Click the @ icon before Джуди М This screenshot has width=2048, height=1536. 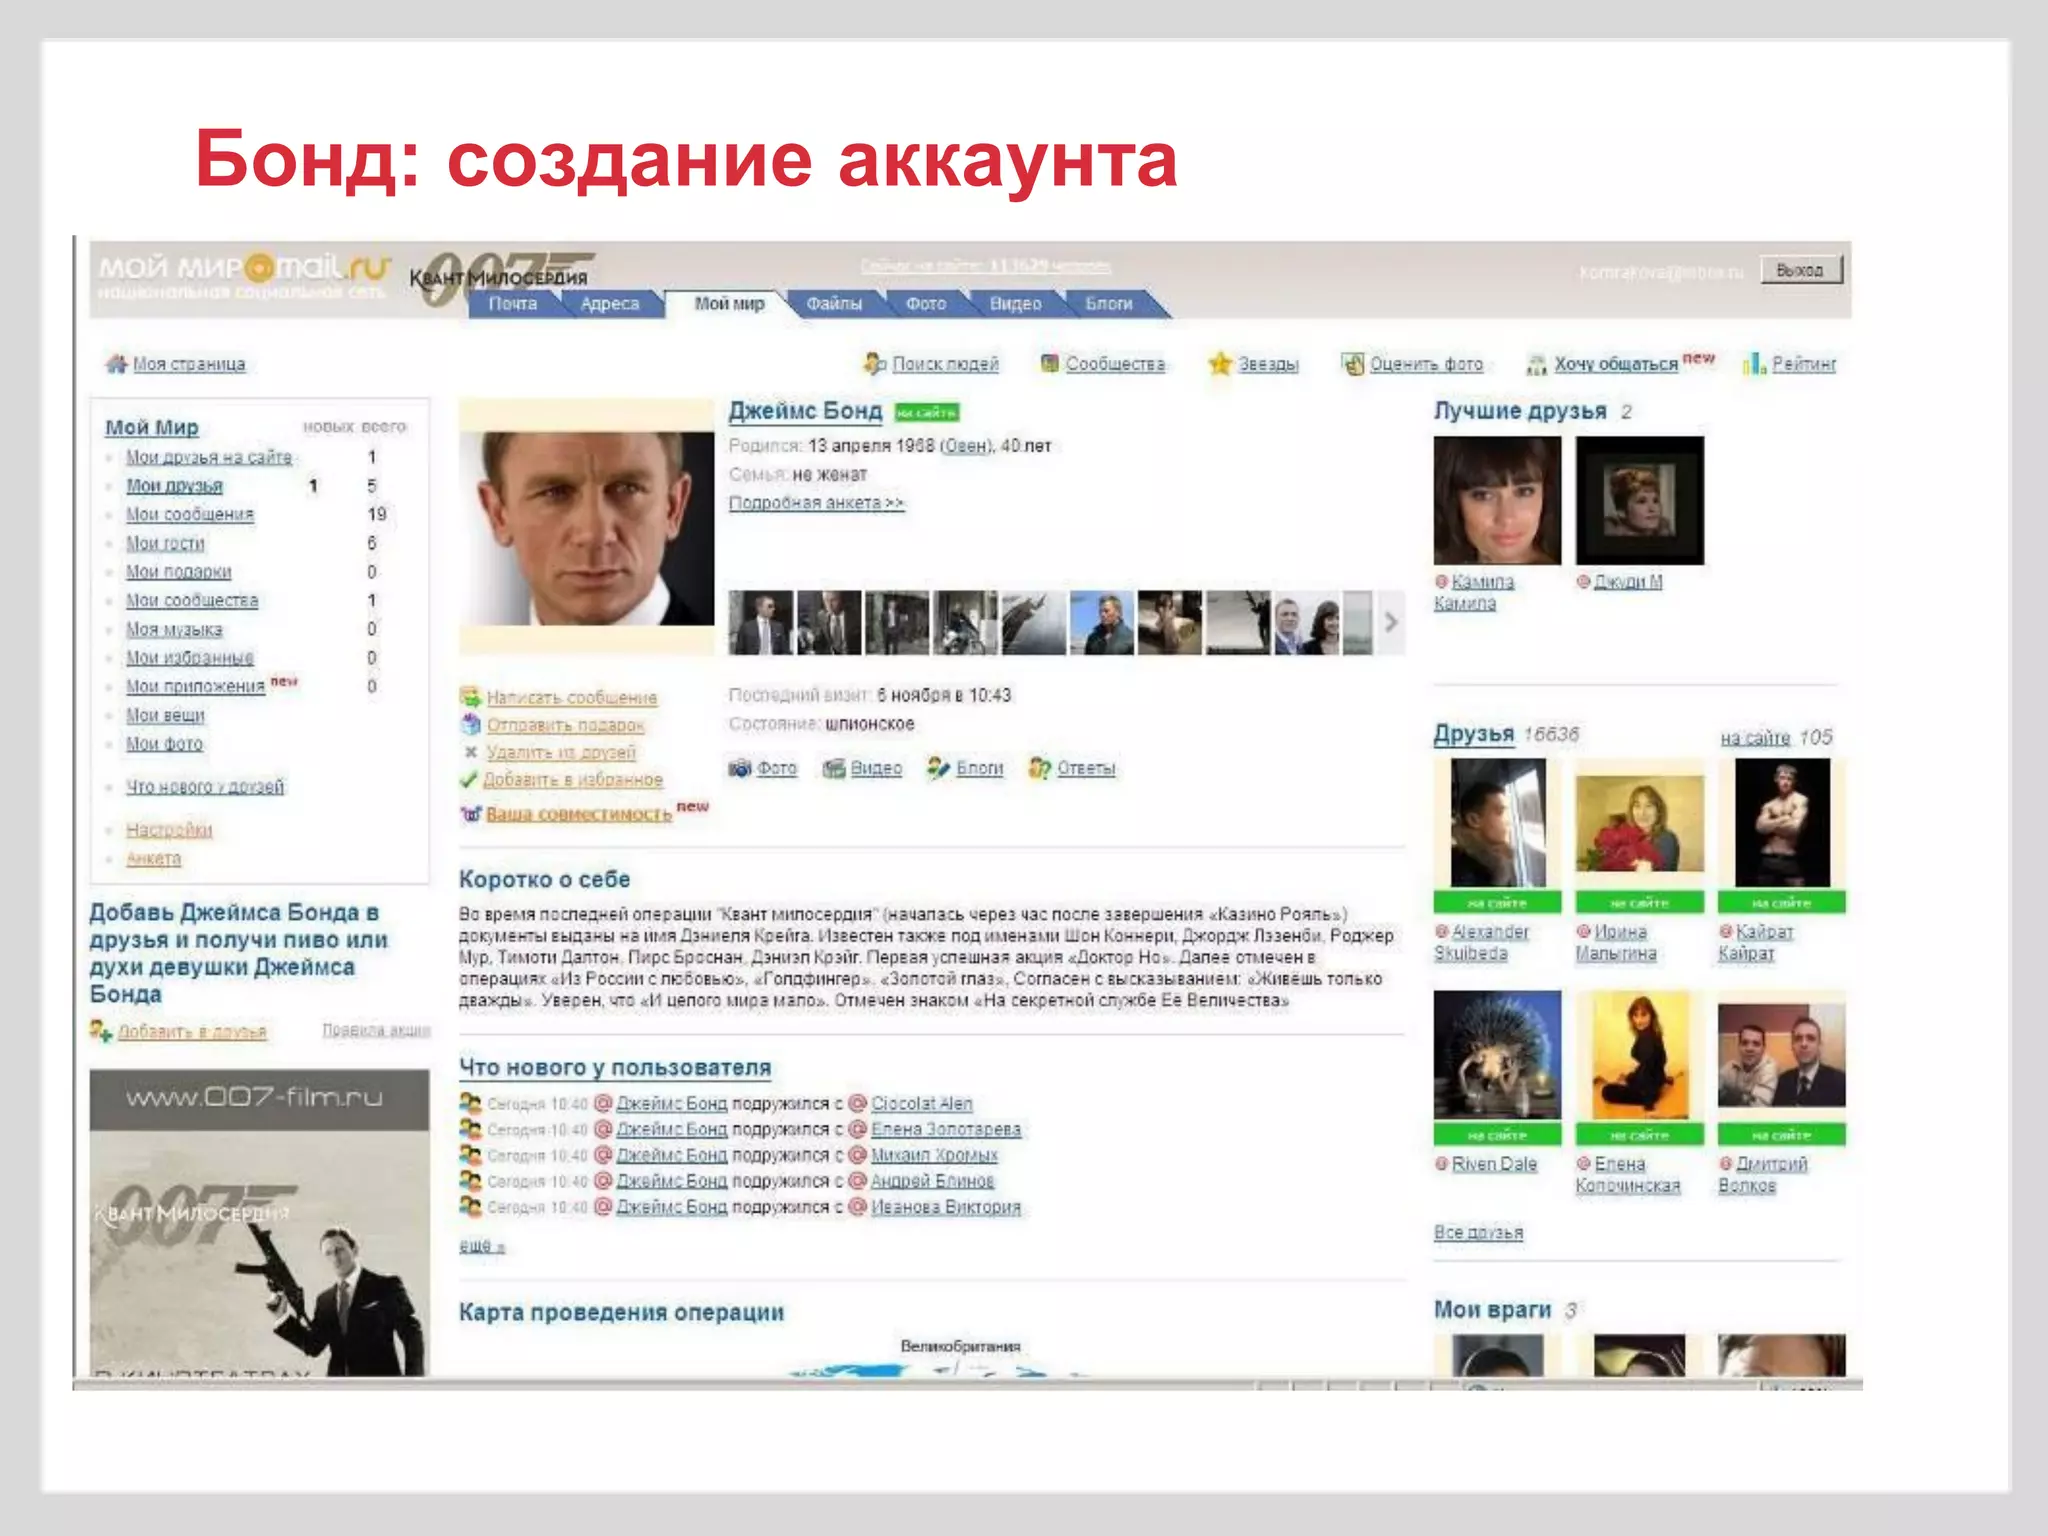(x=1583, y=581)
